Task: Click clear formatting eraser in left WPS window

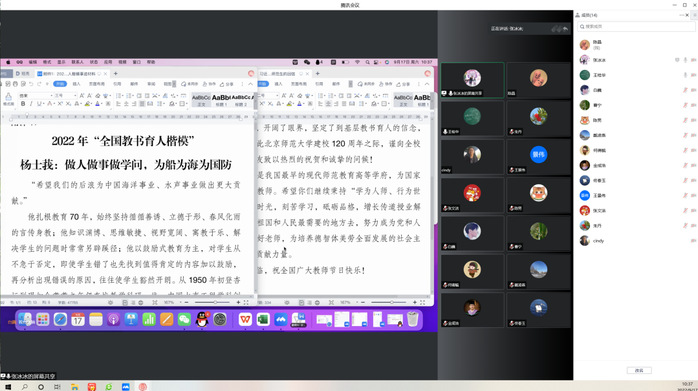Action: pyautogui.click(x=97, y=96)
